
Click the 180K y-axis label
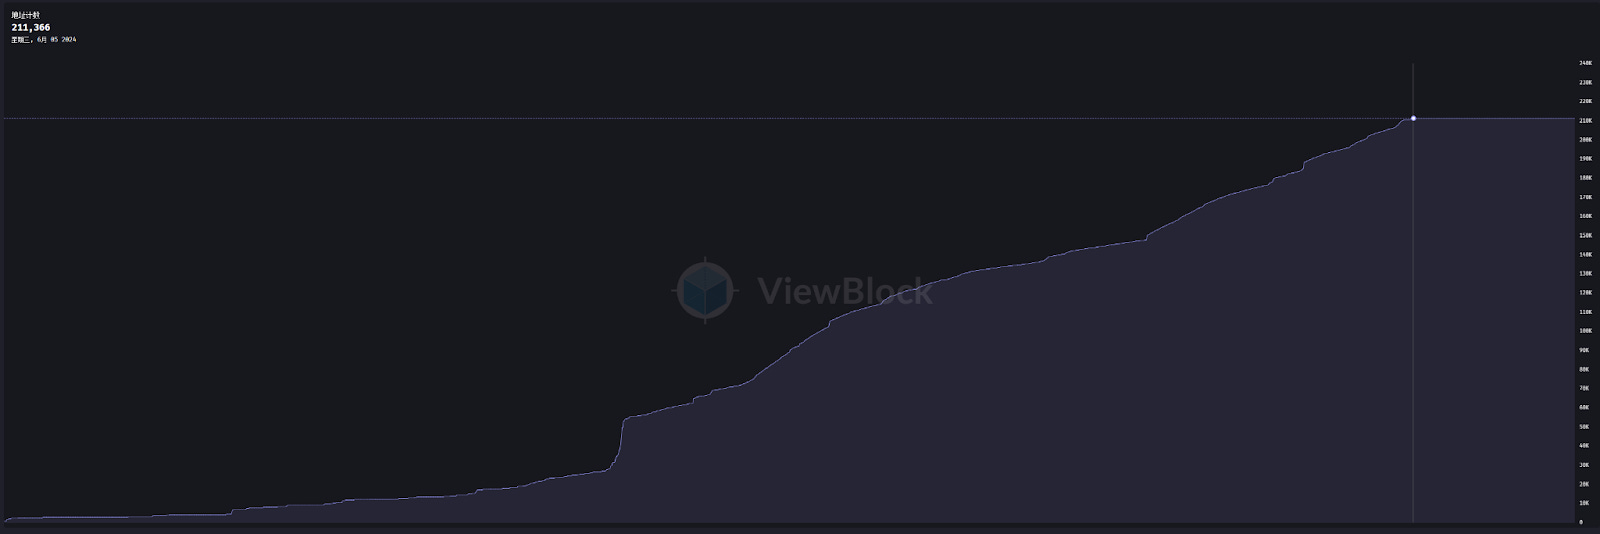click(x=1585, y=178)
